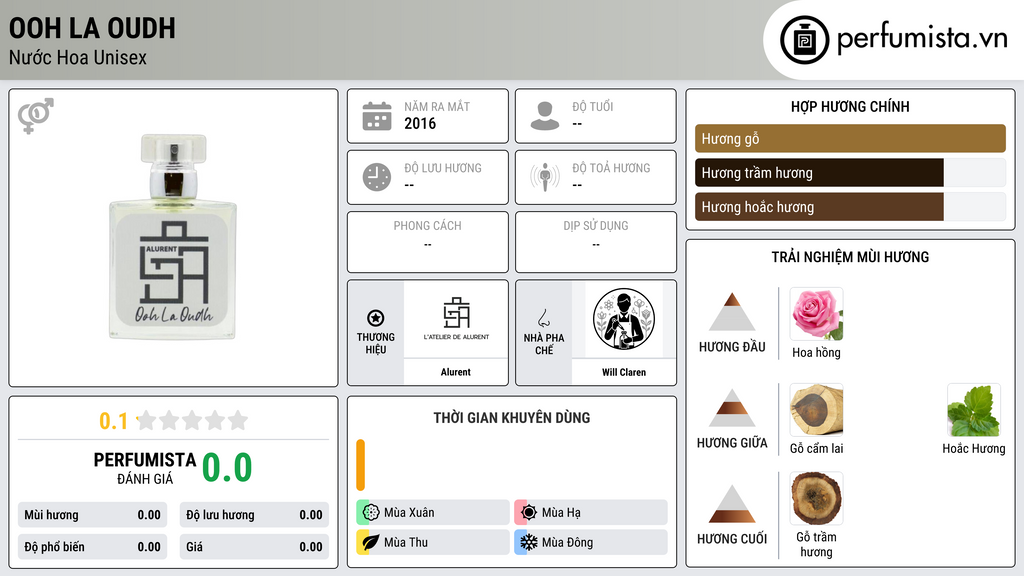Click the Mùa Đông snowflake icon
This screenshot has width=1024, height=576.
pos(529,542)
